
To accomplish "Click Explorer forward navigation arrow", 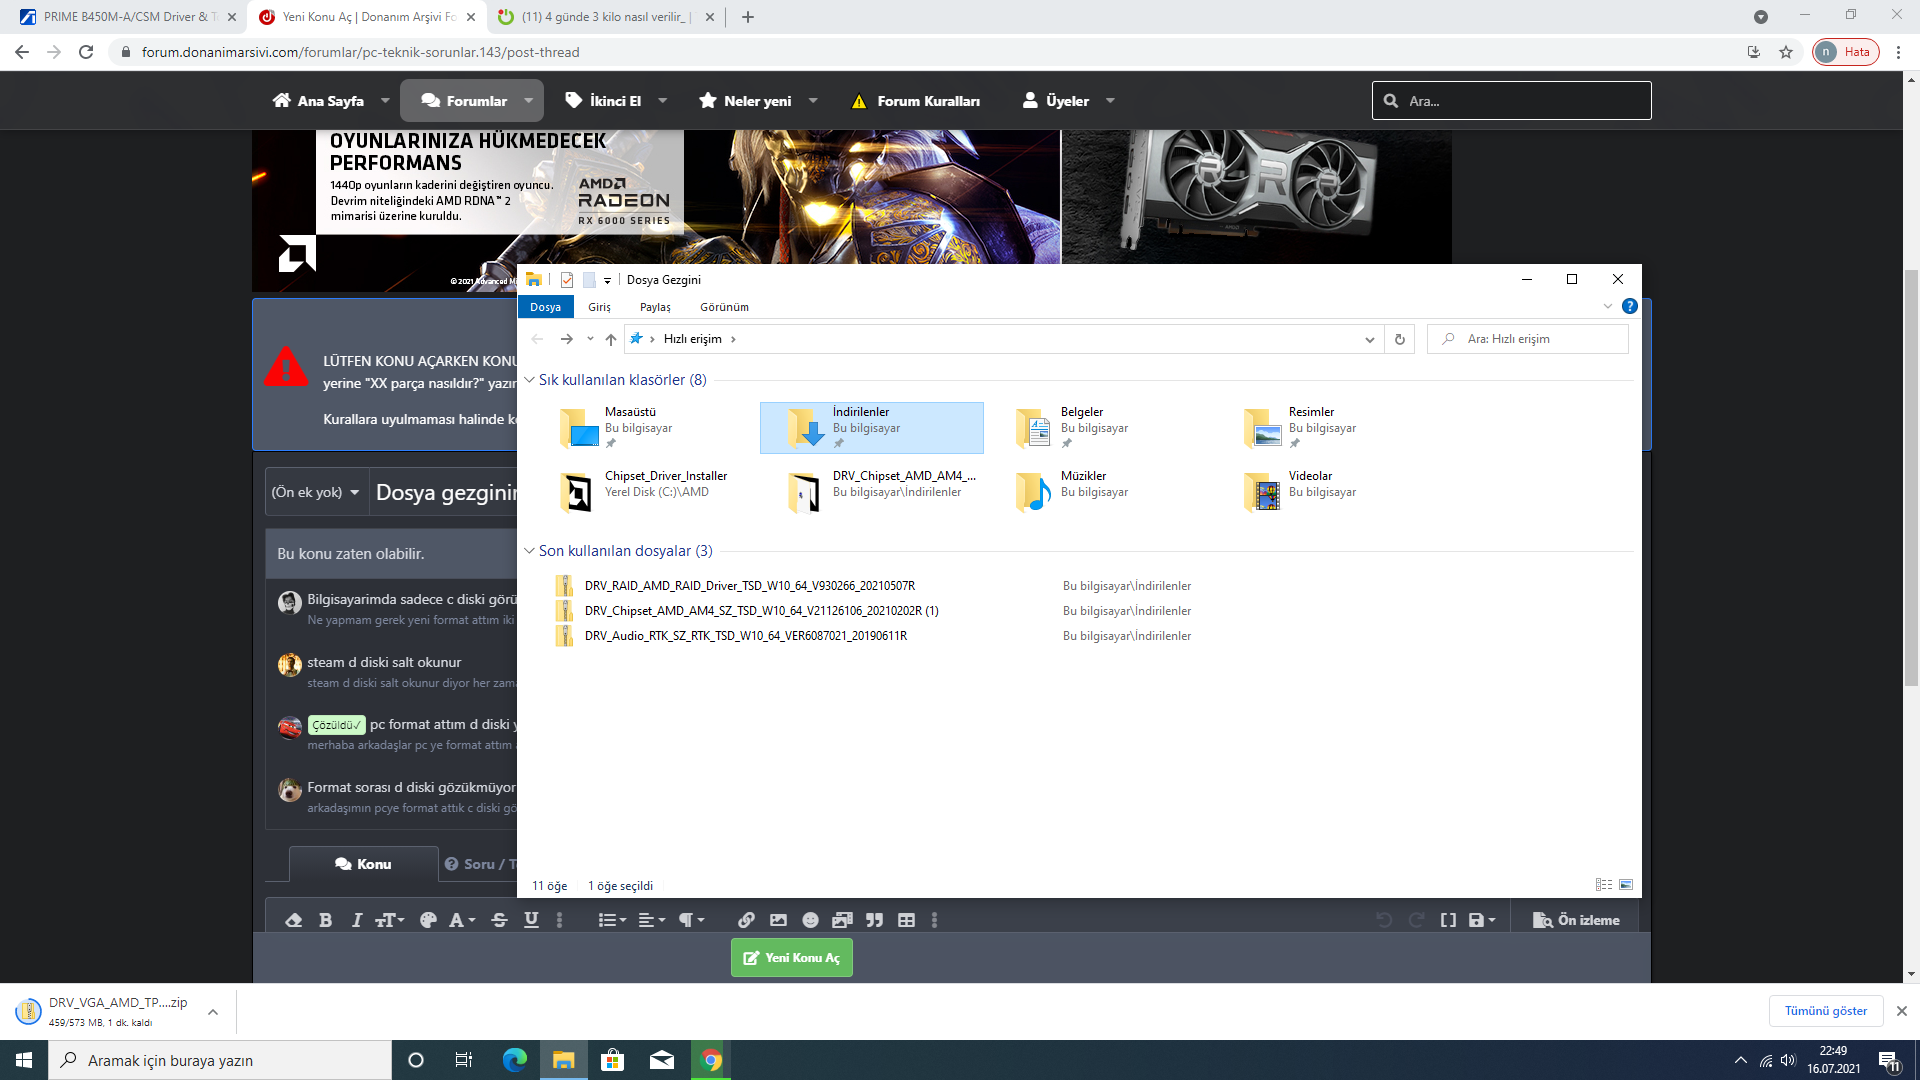I will click(566, 339).
